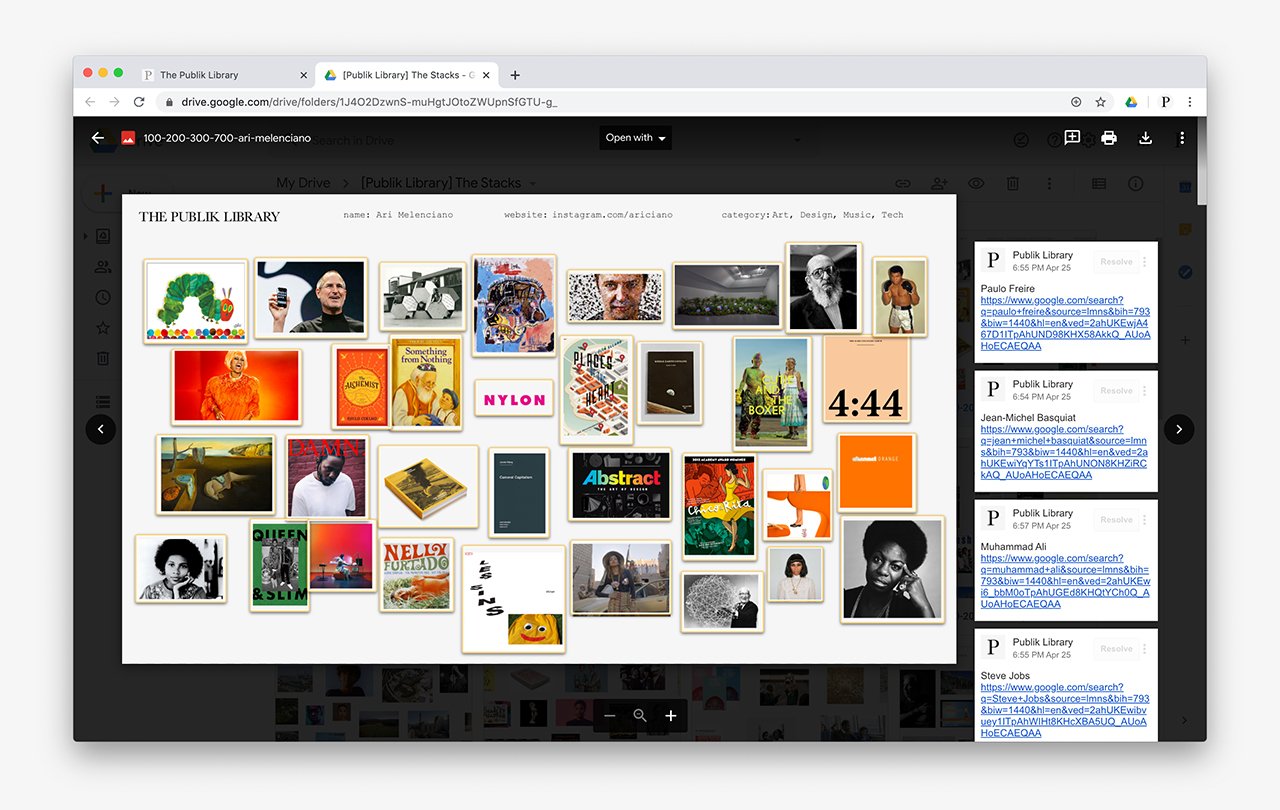Image resolution: width=1280 pixels, height=810 pixels.
Task: Click the website instagram.com/ariciano text
Action: [x=588, y=215]
